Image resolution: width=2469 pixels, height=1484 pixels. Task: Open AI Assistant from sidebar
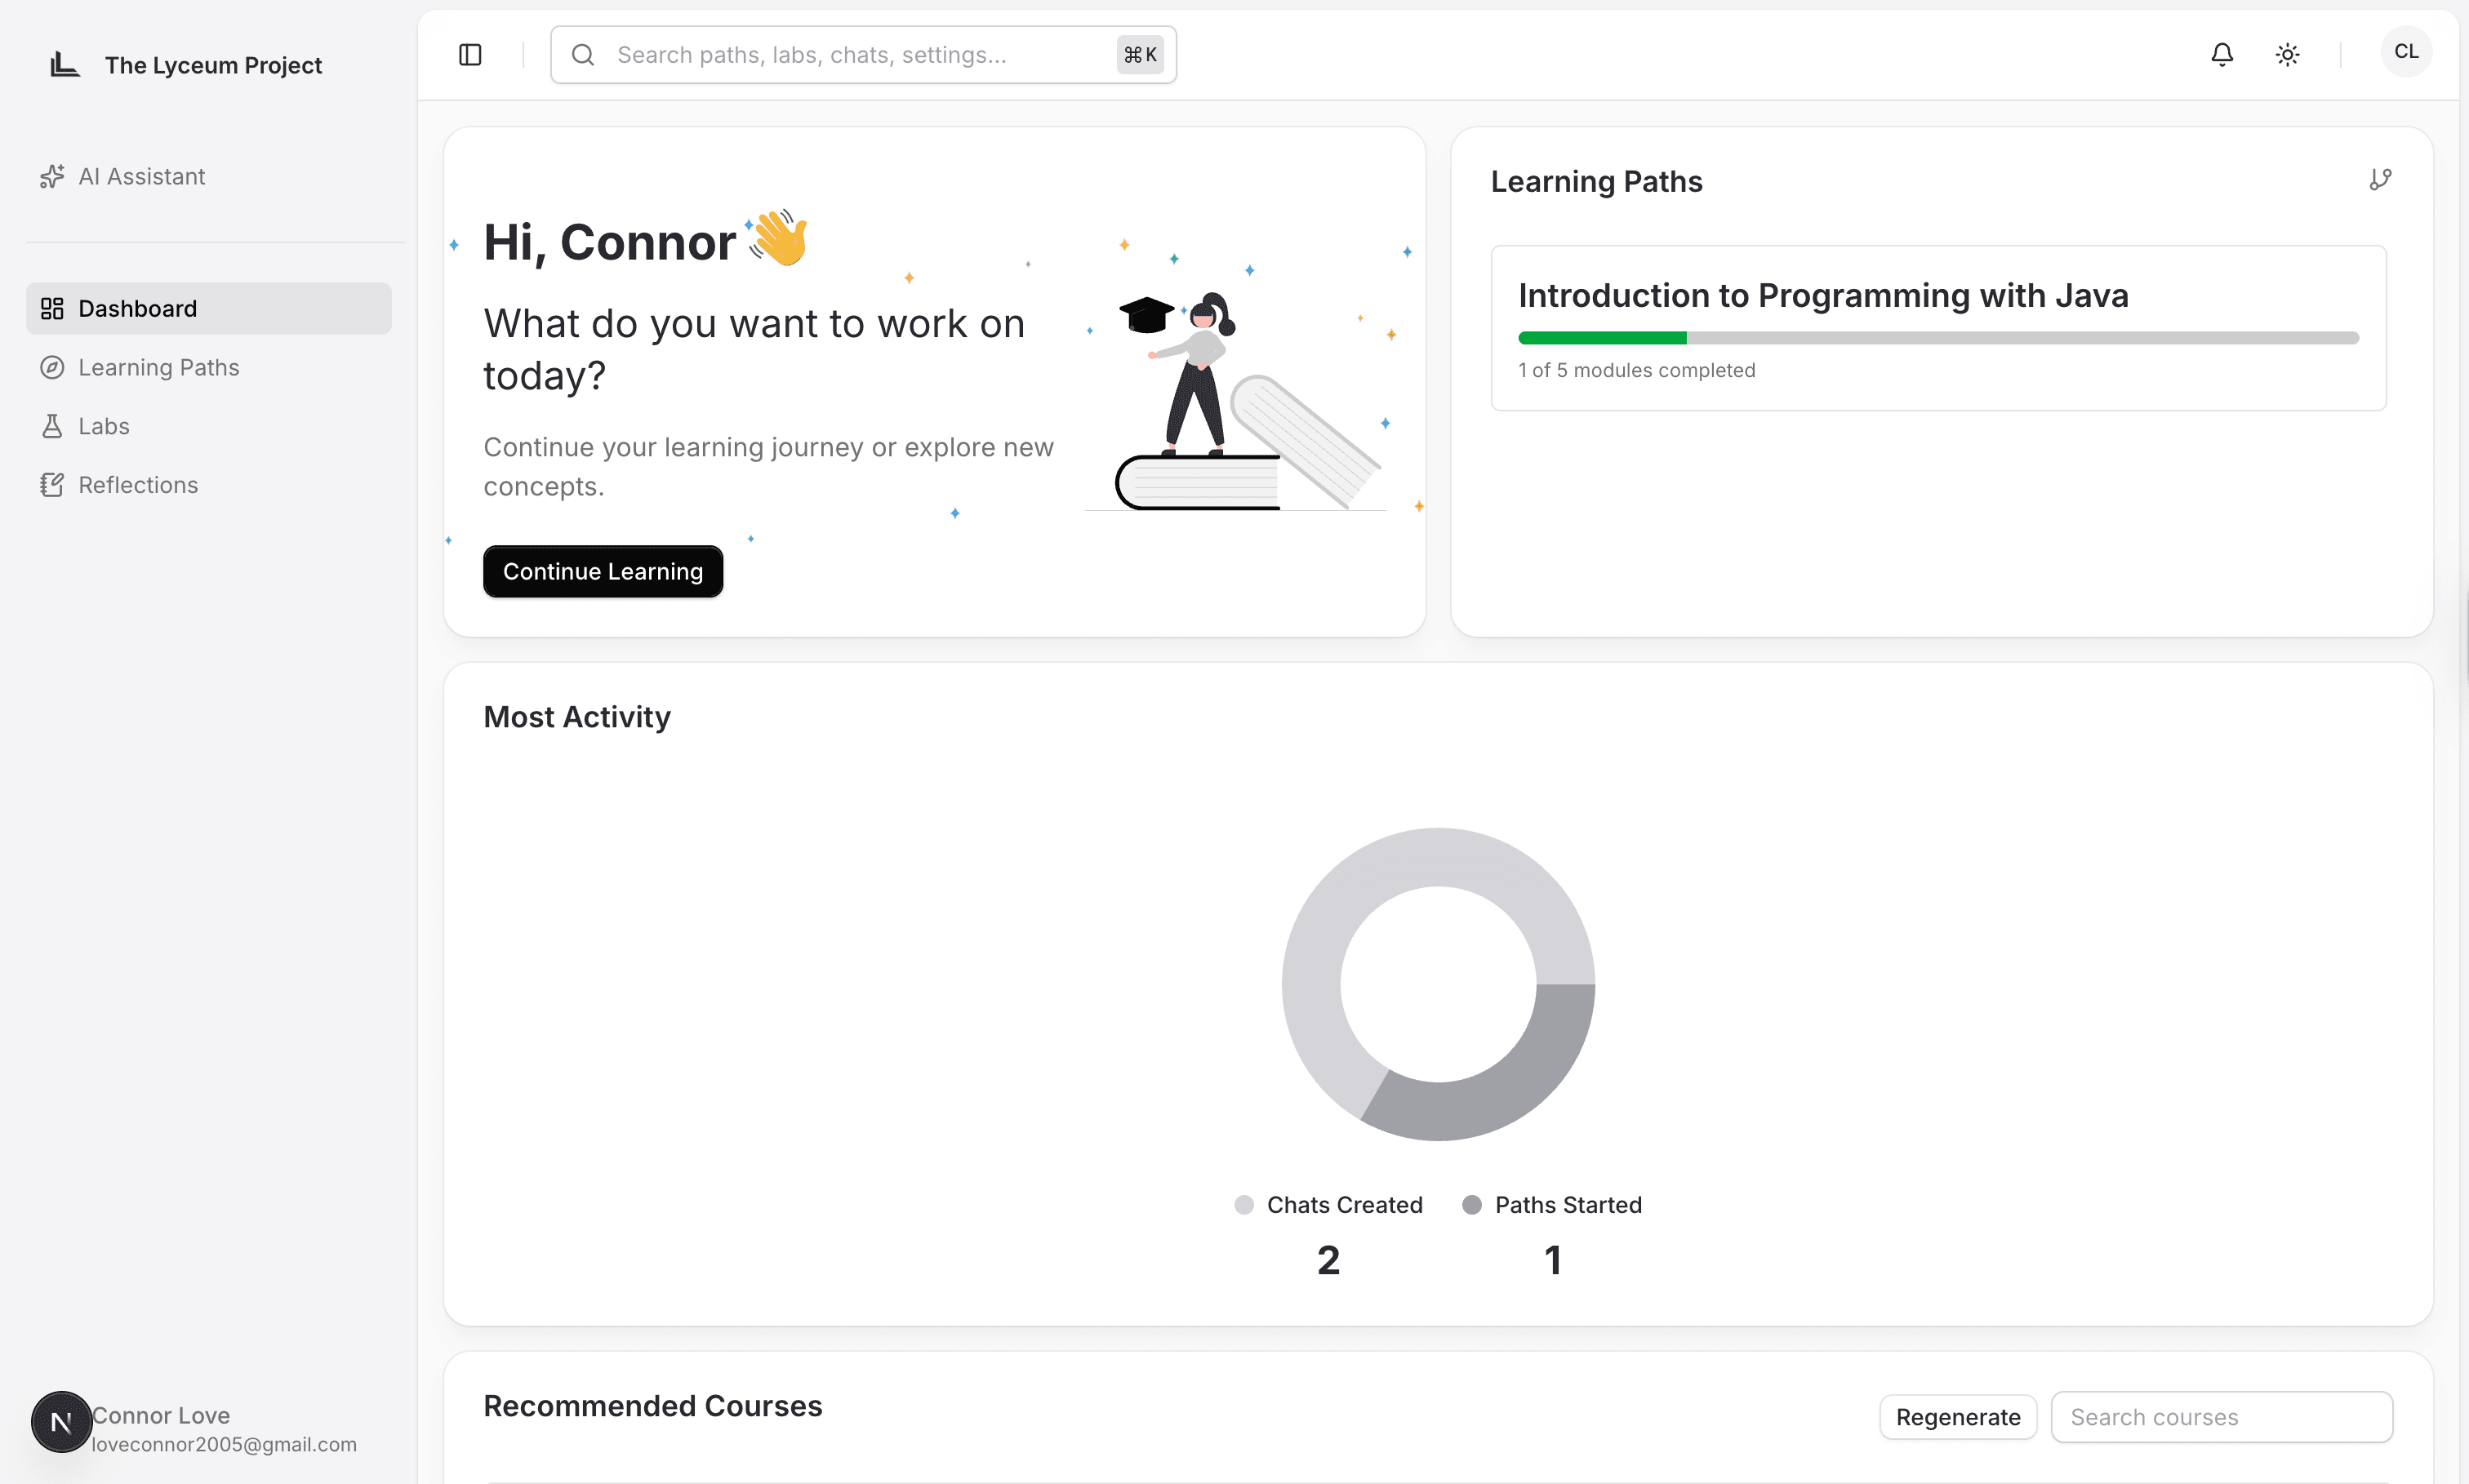(x=141, y=177)
